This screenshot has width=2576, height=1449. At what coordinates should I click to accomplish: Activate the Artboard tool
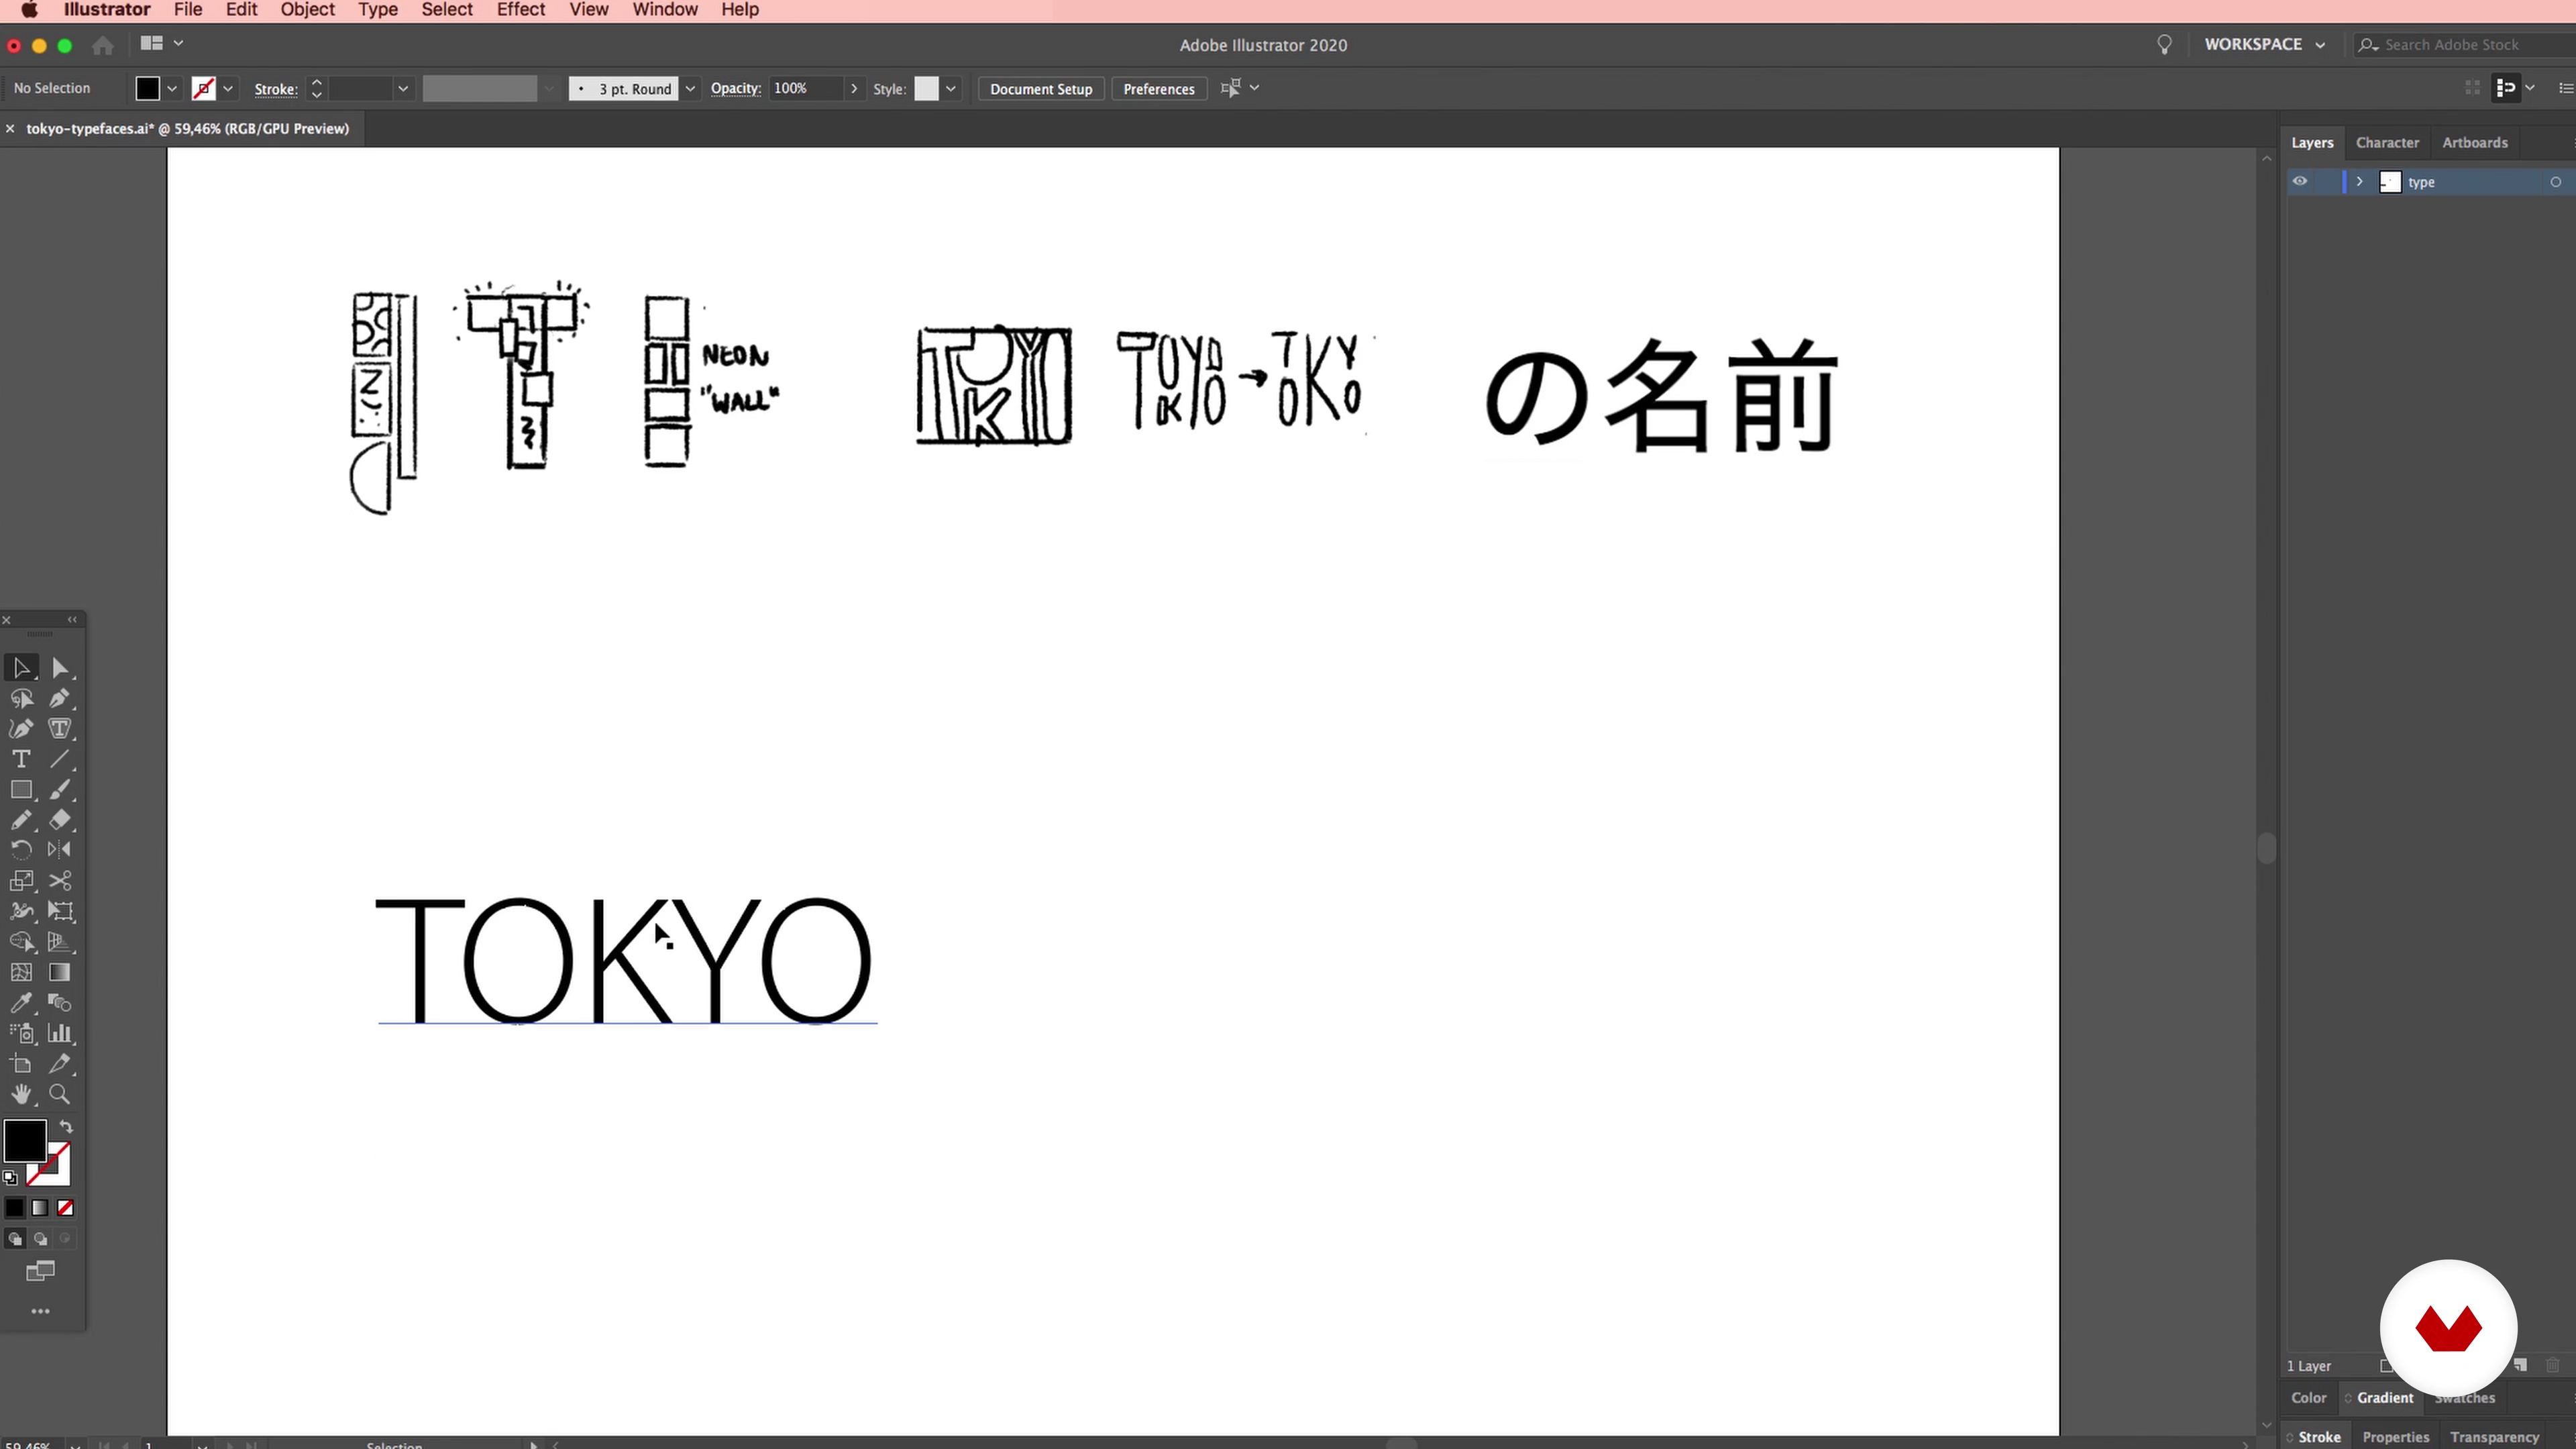[x=21, y=1064]
